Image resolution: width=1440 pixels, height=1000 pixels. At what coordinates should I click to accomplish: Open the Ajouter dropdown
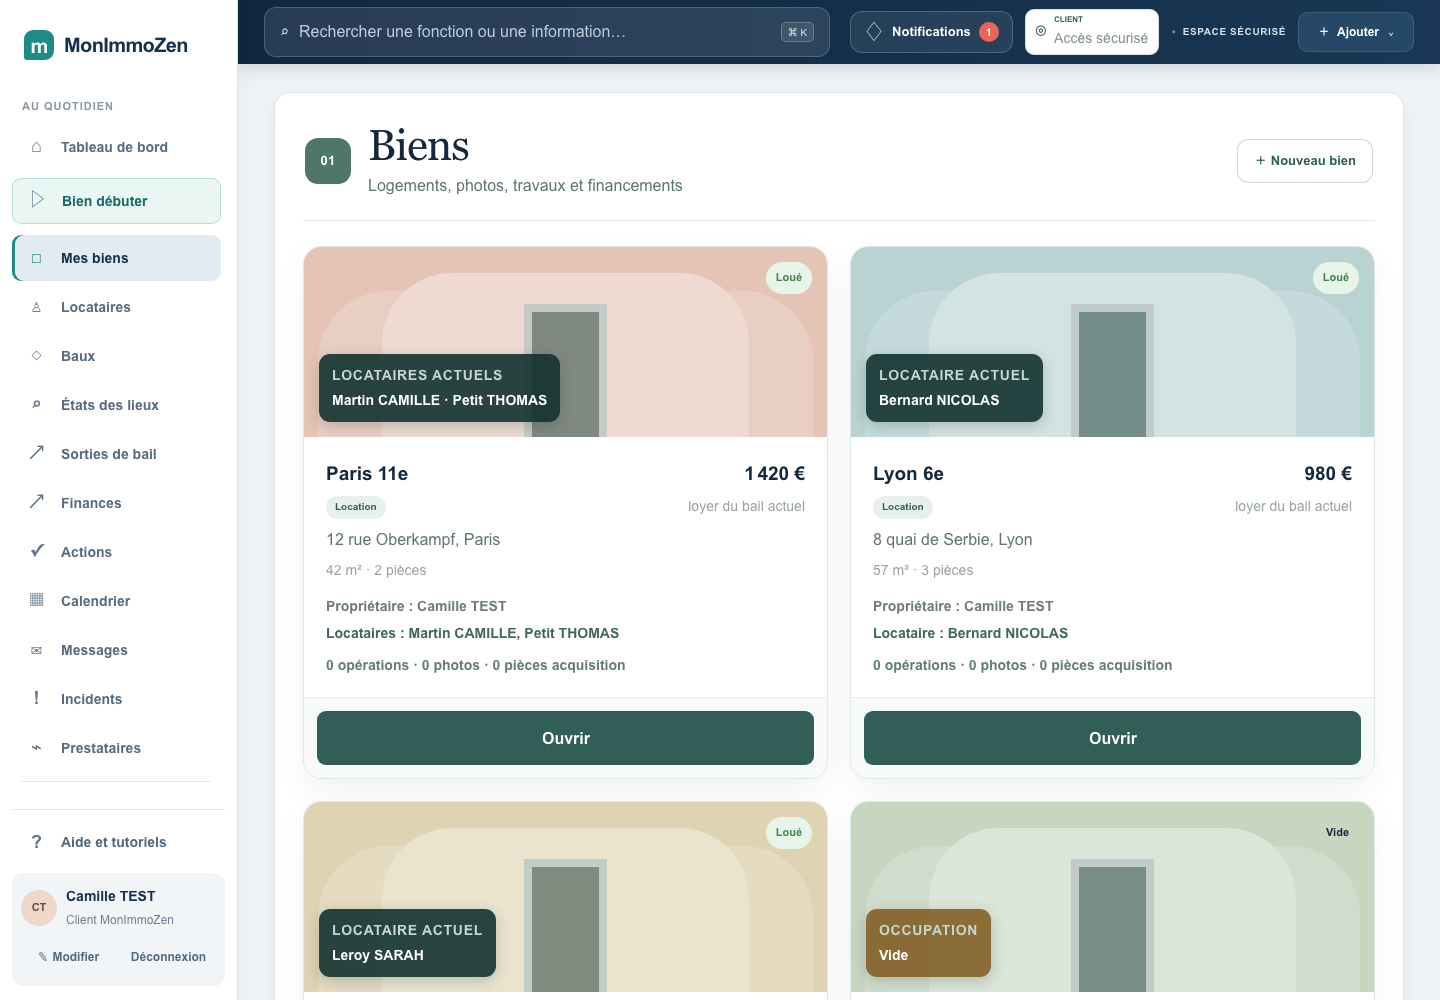pos(1355,32)
